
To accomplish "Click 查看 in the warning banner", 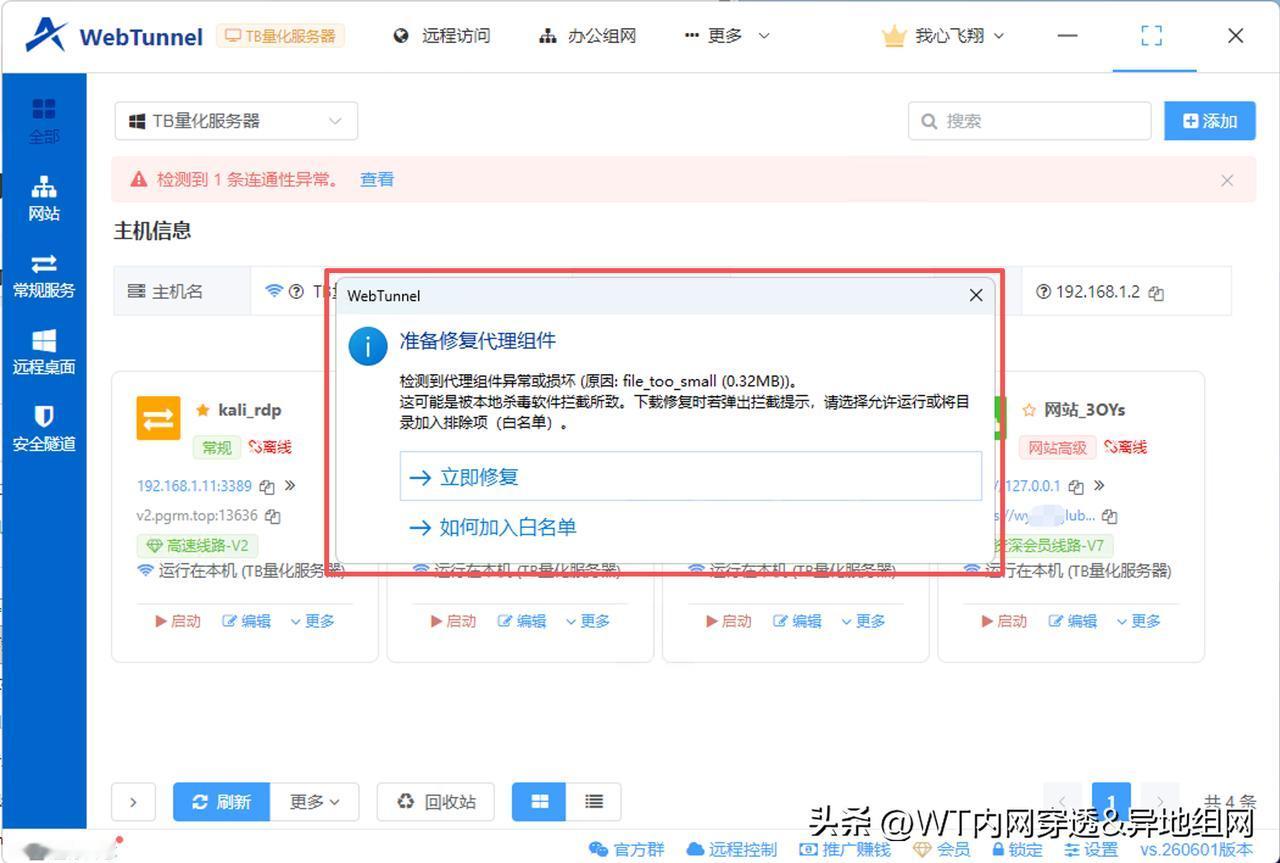I will [x=377, y=180].
